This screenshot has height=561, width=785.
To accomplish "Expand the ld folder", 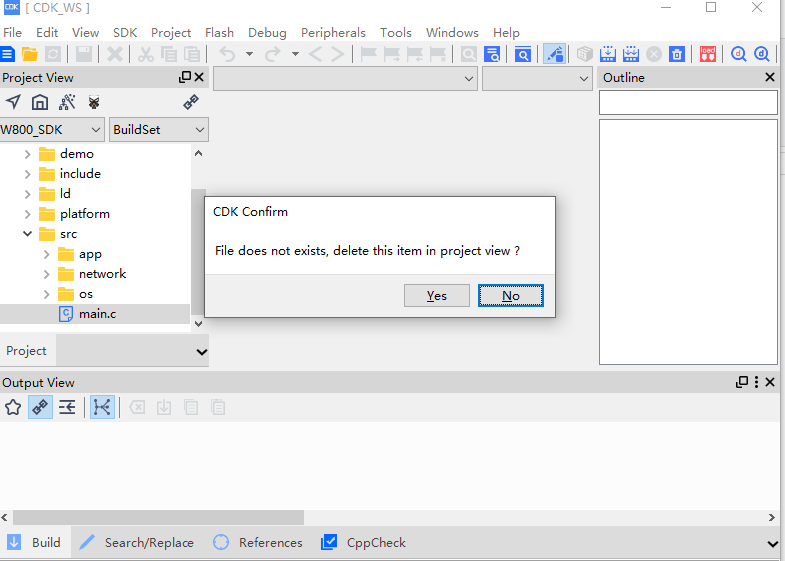I will click(x=28, y=194).
